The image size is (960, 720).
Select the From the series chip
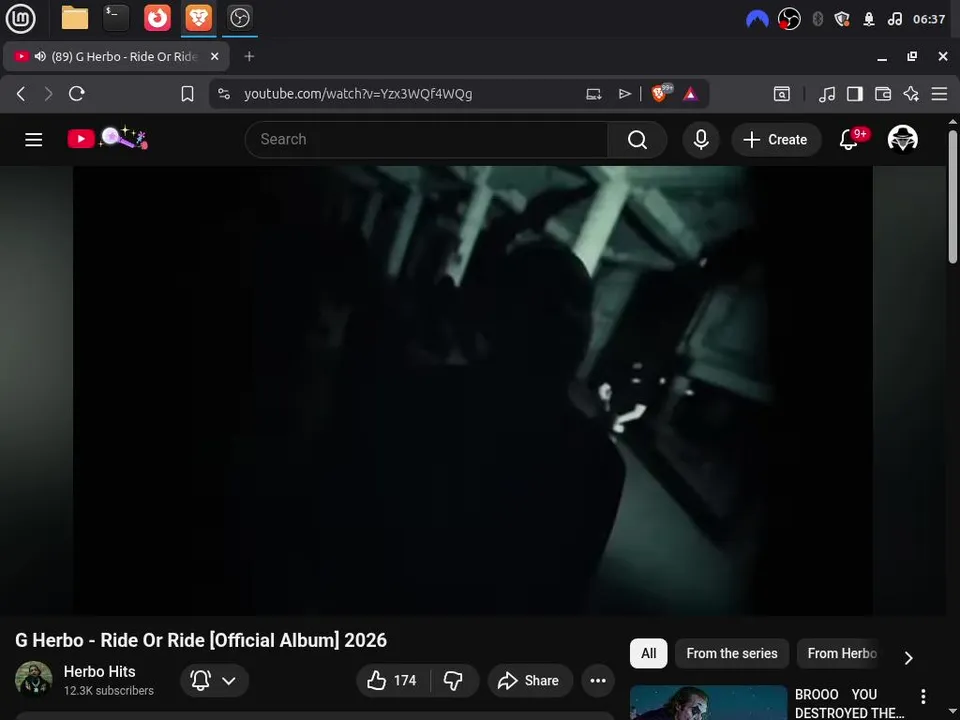pos(732,653)
